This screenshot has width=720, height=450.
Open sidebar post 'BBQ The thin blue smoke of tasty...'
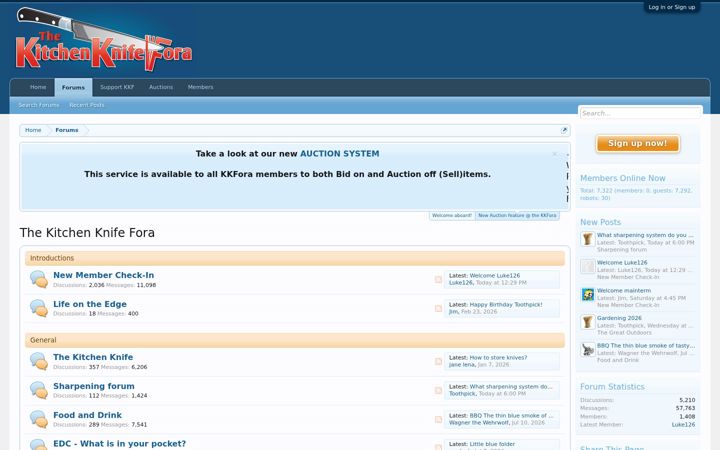pos(646,346)
